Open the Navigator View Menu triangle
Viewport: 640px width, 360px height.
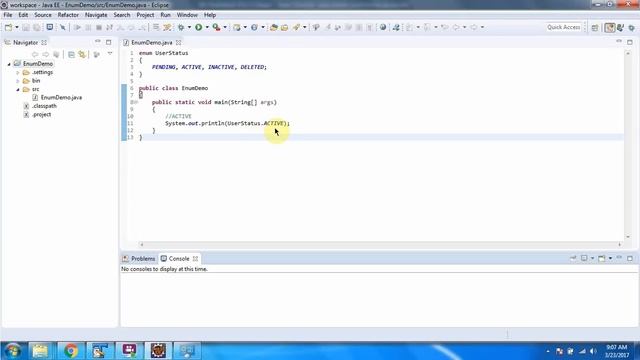pyautogui.click(x=110, y=54)
